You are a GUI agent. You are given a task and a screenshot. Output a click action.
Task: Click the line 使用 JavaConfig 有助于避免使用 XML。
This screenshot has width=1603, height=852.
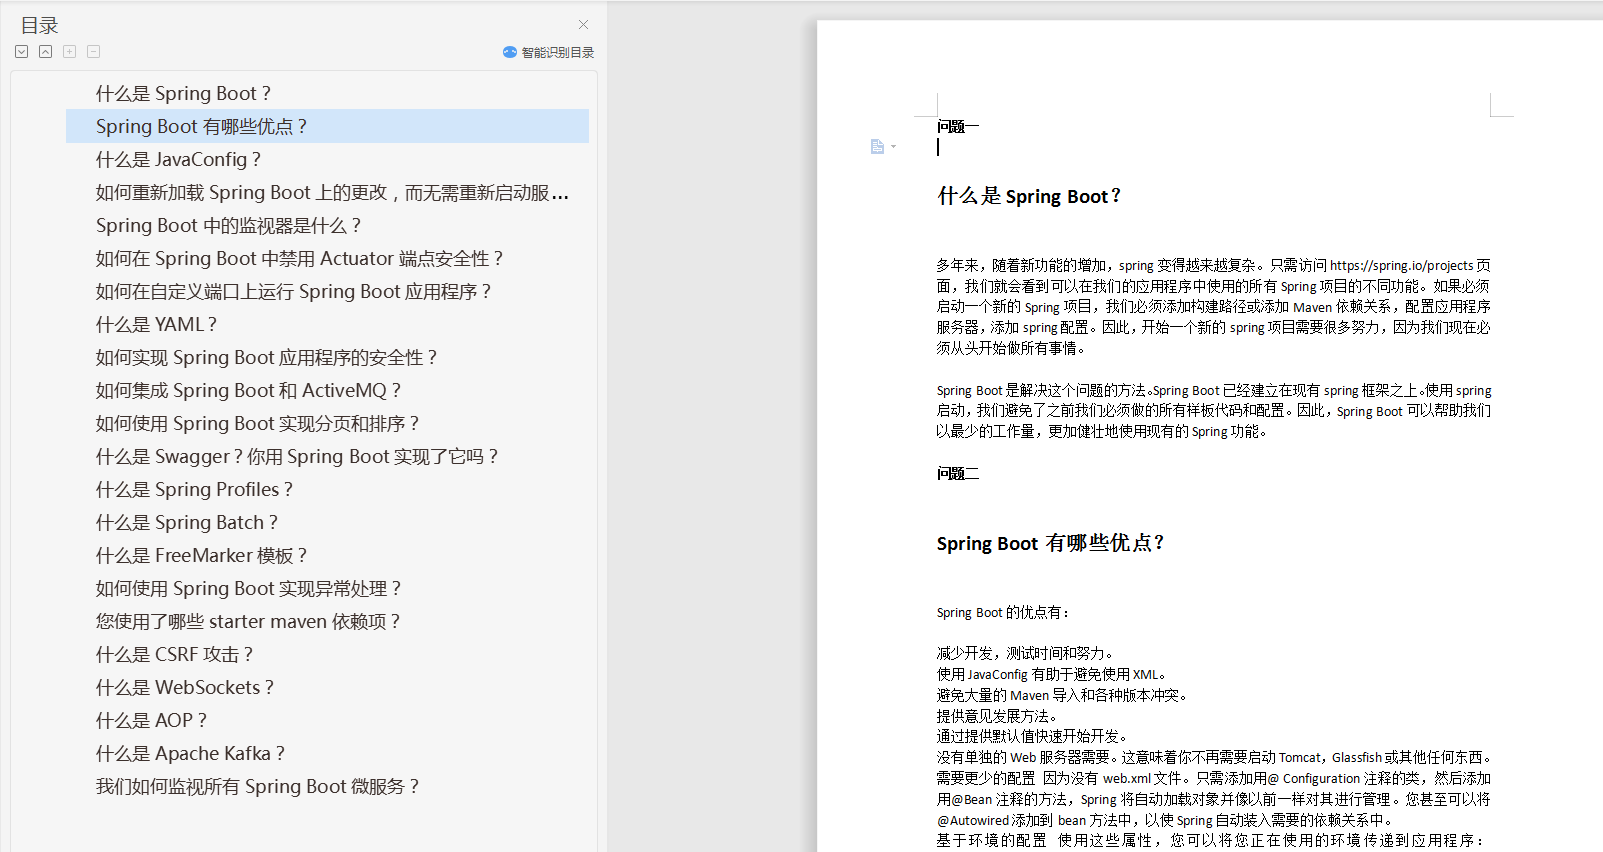1051,675
